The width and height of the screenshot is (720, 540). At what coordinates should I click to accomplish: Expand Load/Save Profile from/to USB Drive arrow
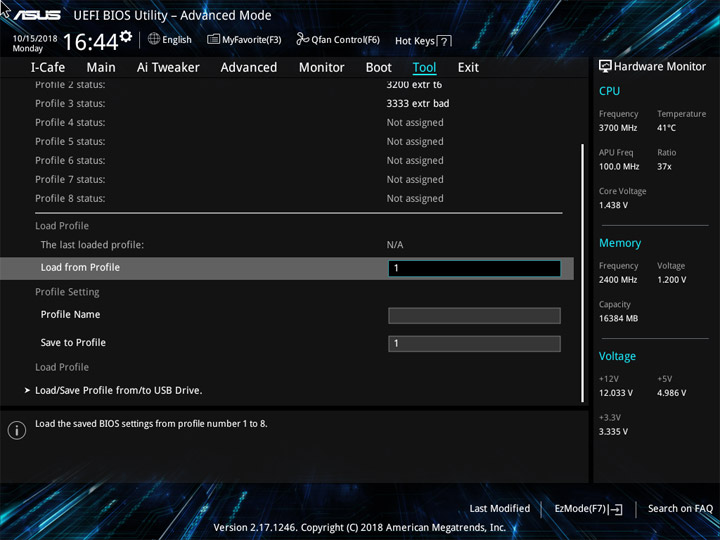click(28, 390)
